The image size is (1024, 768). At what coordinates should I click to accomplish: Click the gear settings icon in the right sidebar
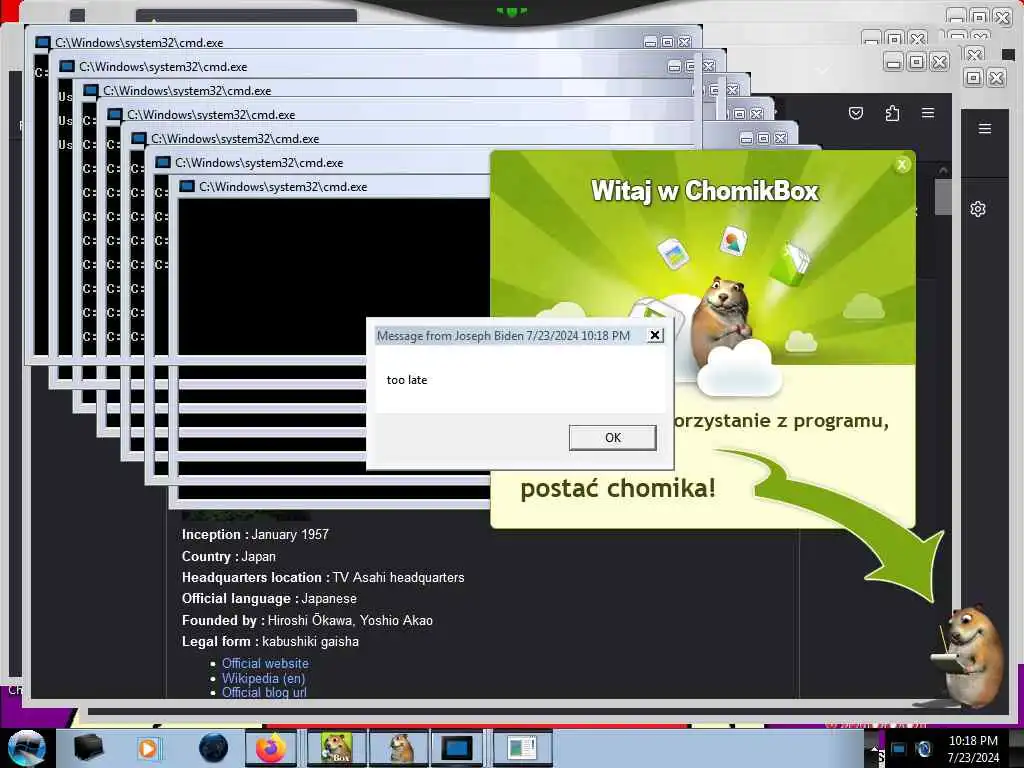pyautogui.click(x=978, y=209)
